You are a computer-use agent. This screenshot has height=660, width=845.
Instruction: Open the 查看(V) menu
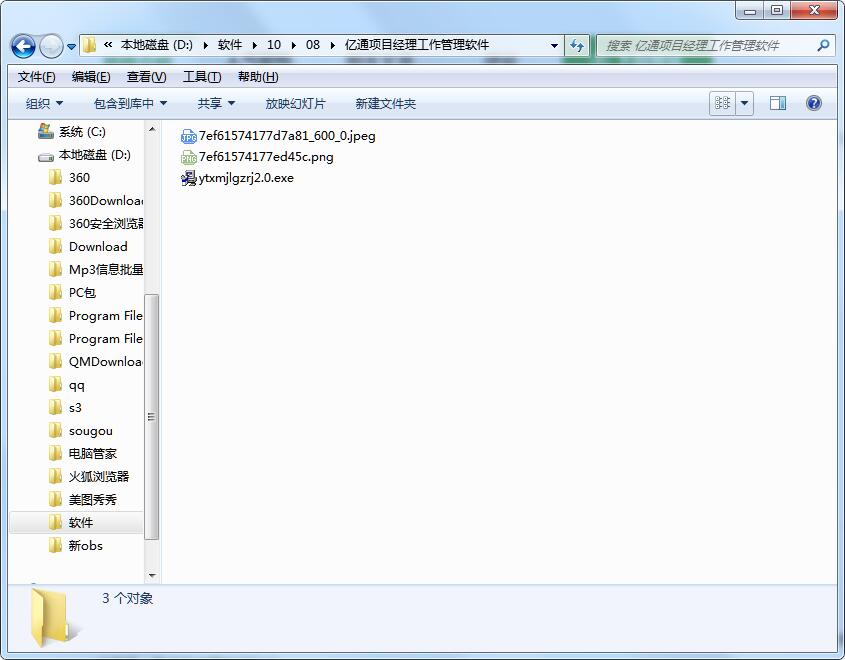[x=146, y=77]
